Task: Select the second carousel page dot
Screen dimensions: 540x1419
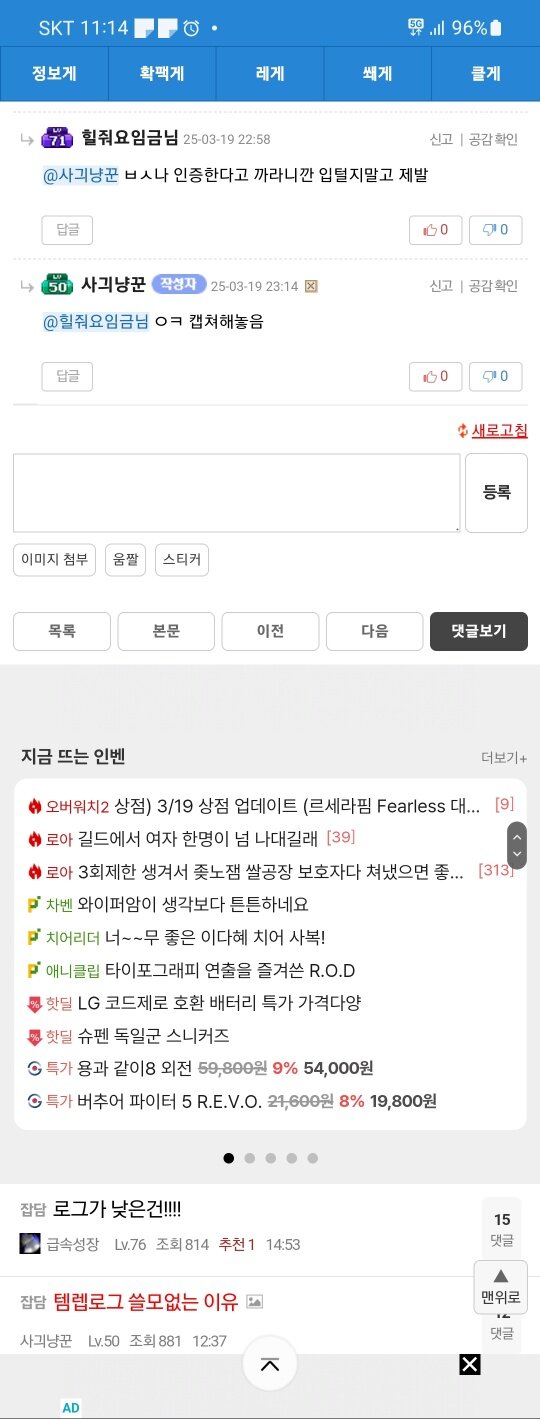Action: [250, 1158]
